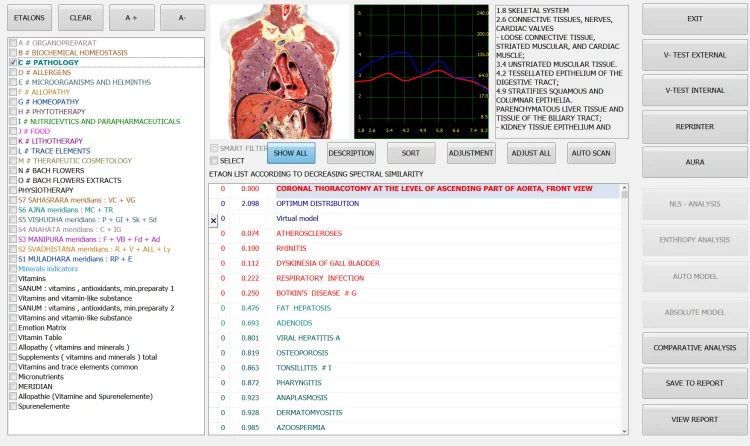
Task: Open COMPARATIVE ANALYSIS
Action: pos(694,347)
